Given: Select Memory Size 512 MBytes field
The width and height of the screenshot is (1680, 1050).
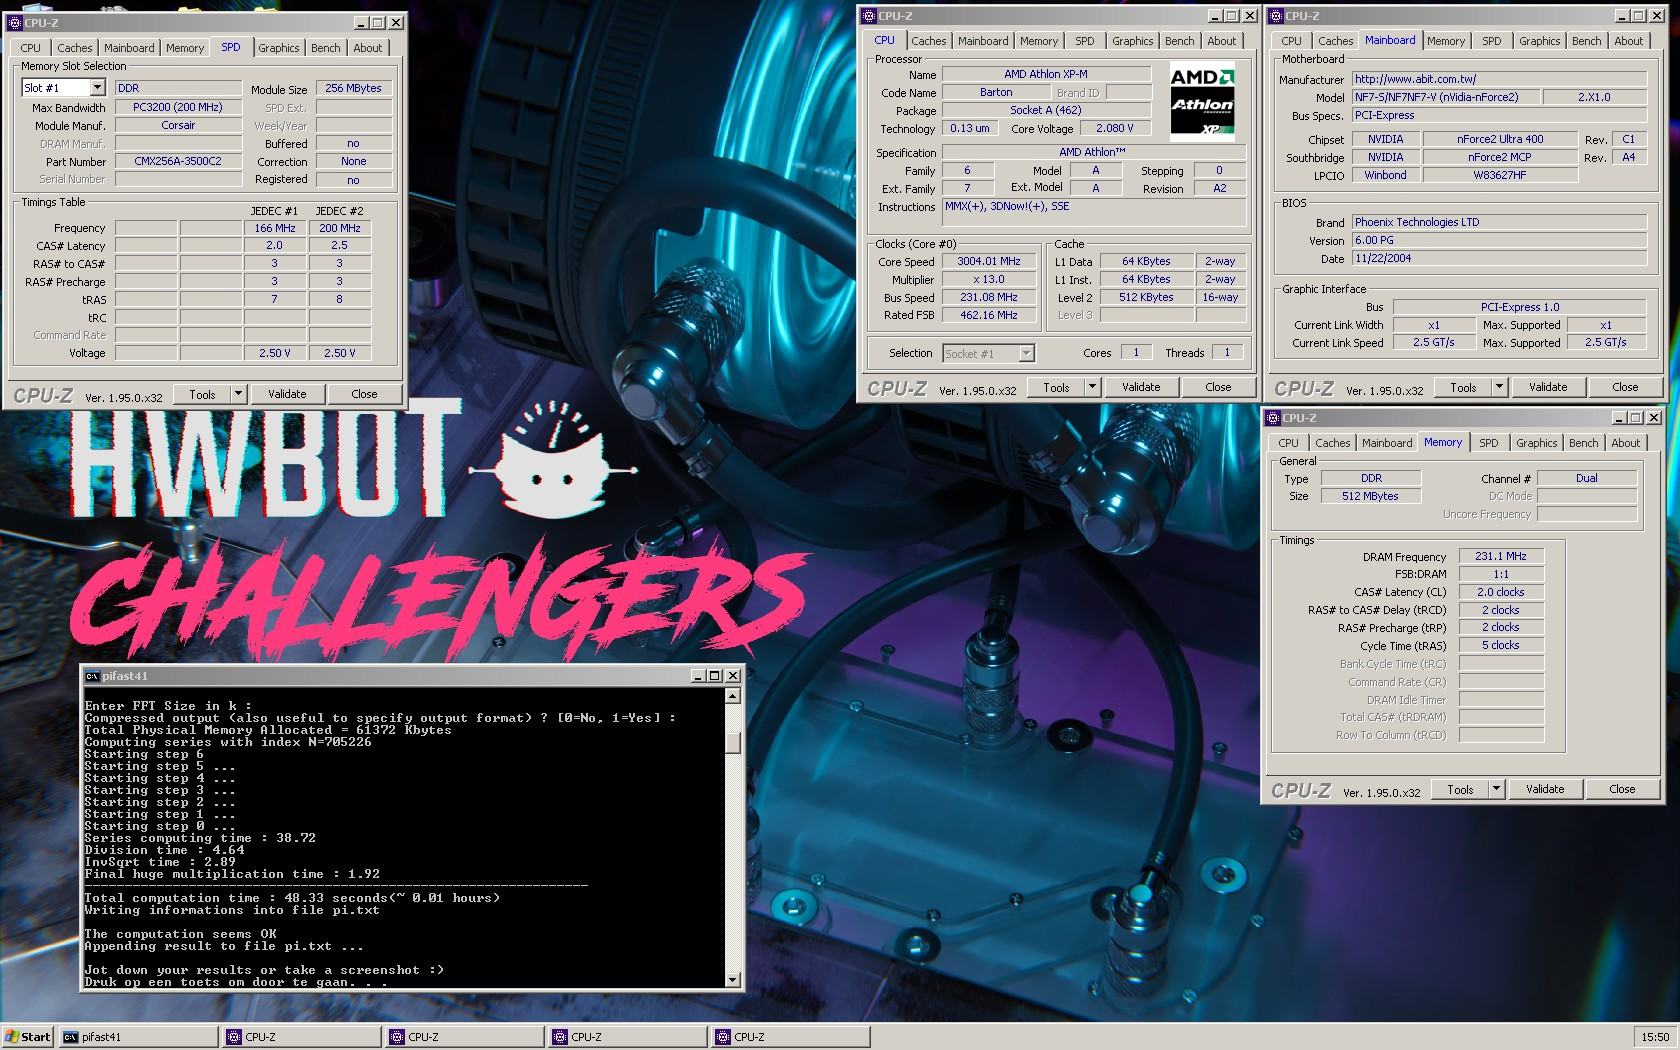Looking at the screenshot, I should click(x=1371, y=496).
